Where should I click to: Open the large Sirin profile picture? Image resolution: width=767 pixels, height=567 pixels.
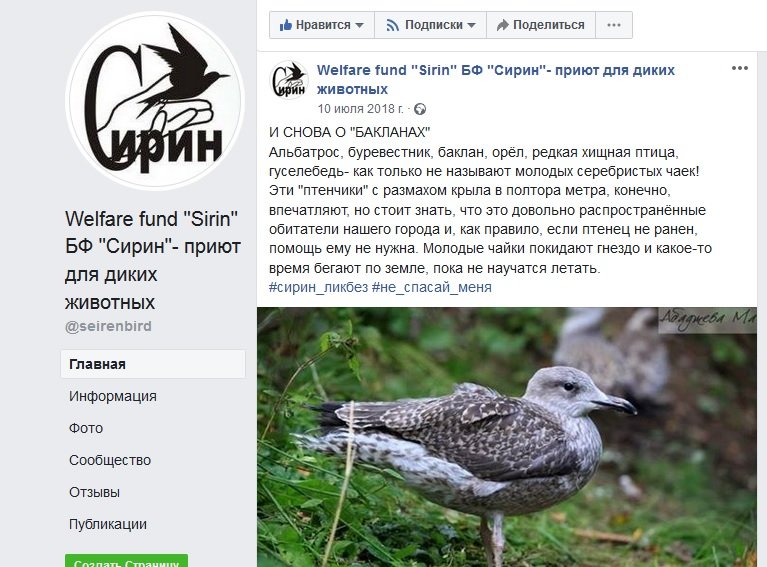(x=155, y=101)
